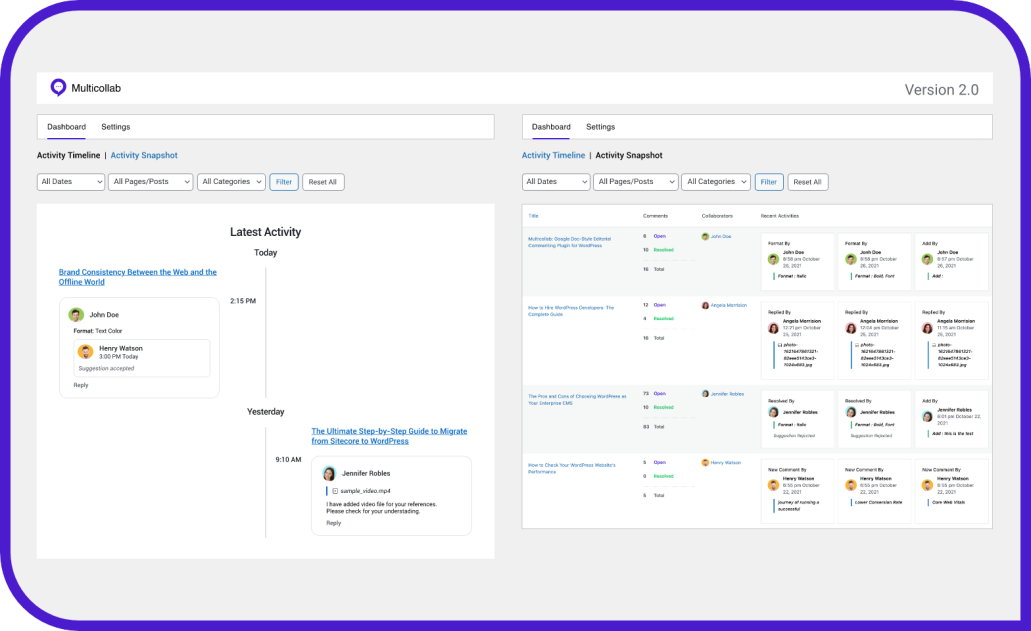The width and height of the screenshot is (1031, 631).
Task: Select the Settings tab in the Activity Timeline panel
Action: pos(116,127)
